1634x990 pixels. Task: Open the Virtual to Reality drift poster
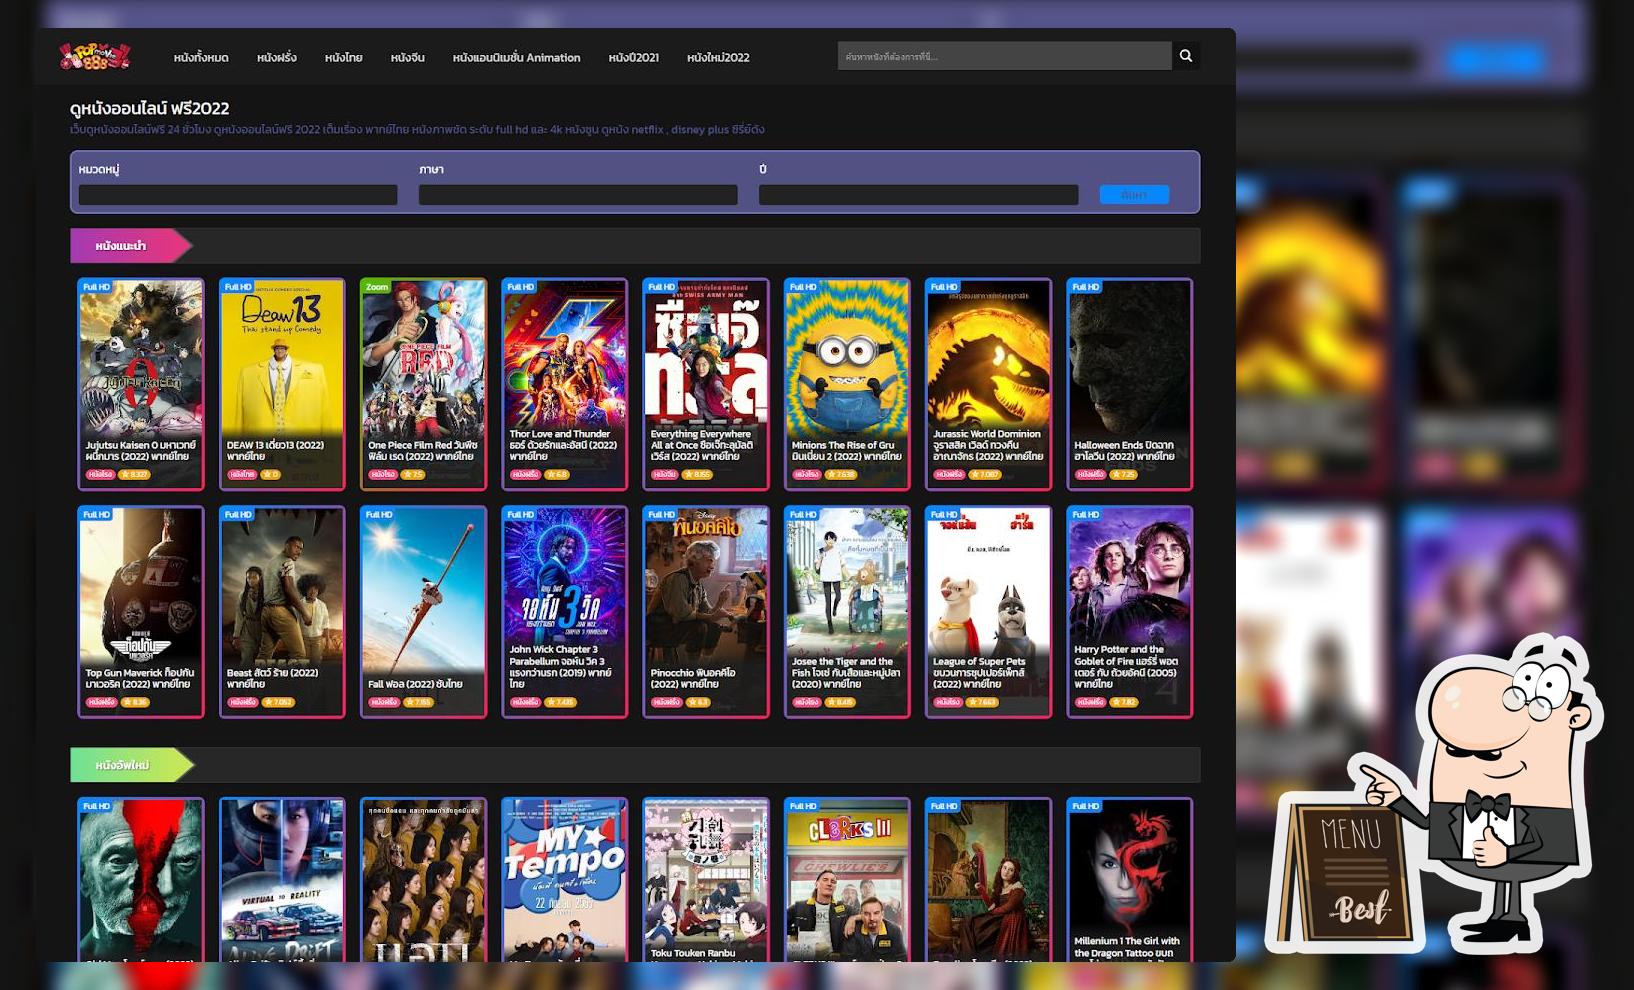(x=282, y=880)
